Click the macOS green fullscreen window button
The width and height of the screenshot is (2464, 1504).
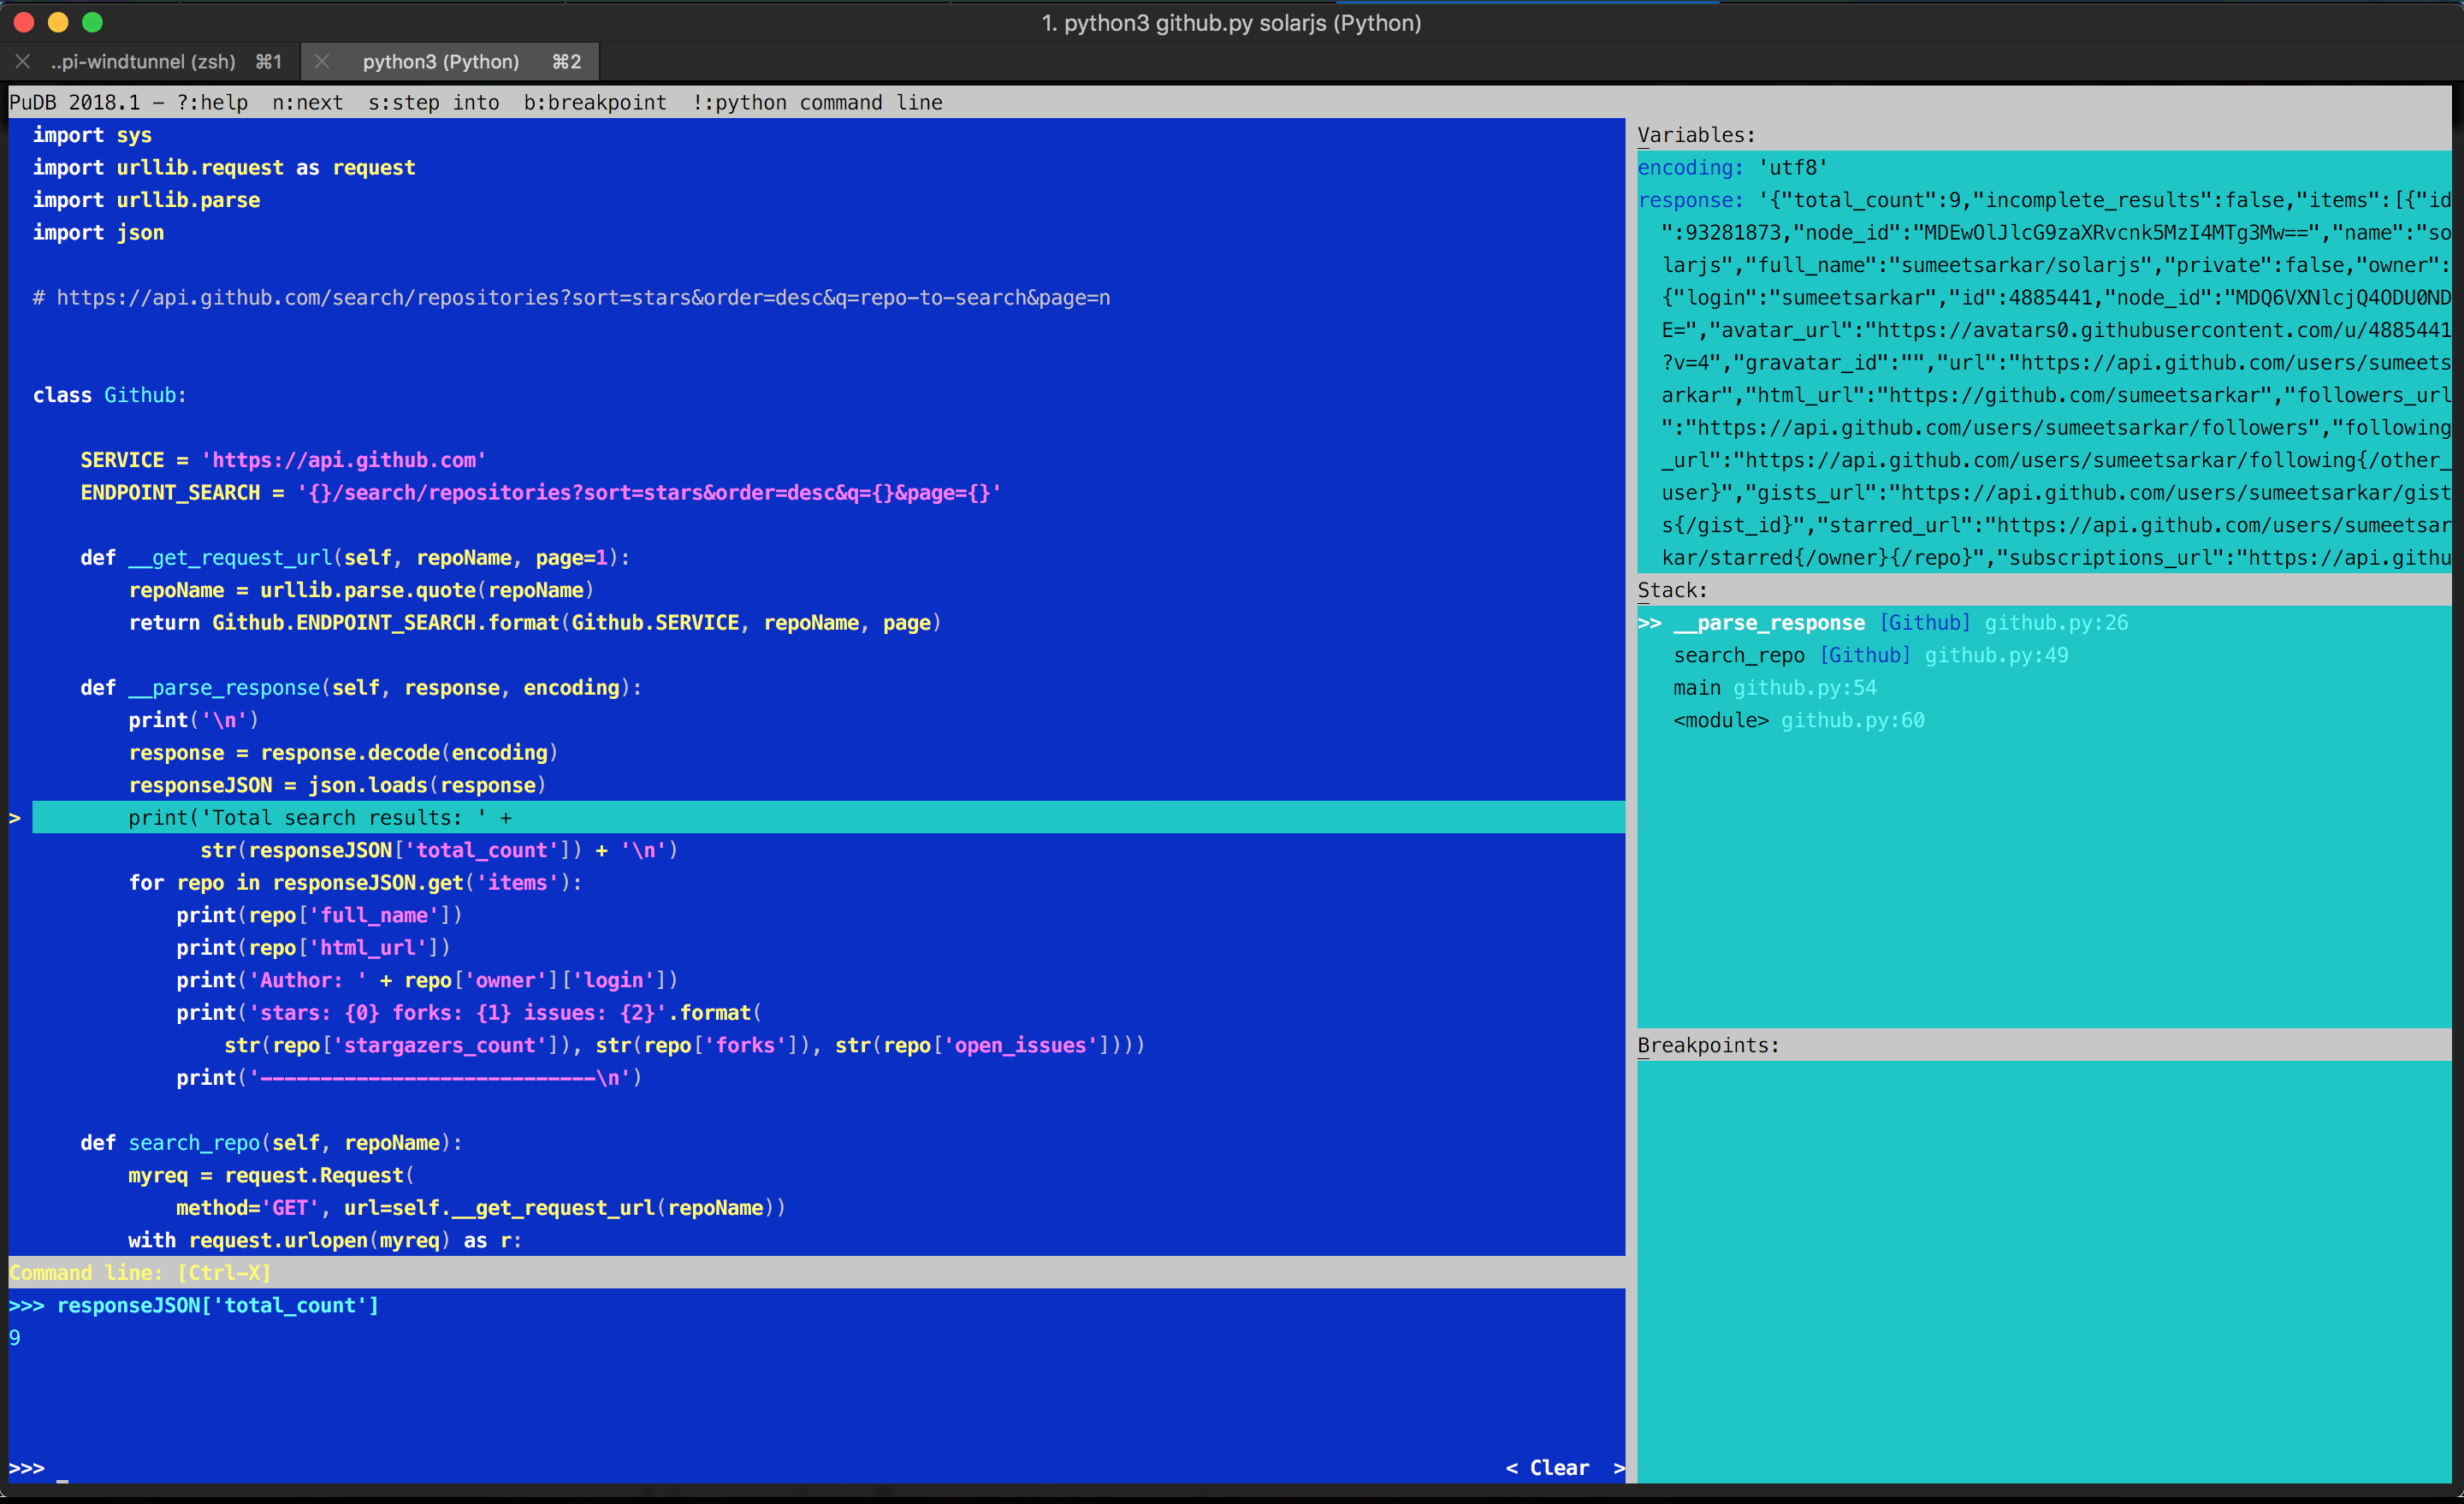tap(92, 22)
